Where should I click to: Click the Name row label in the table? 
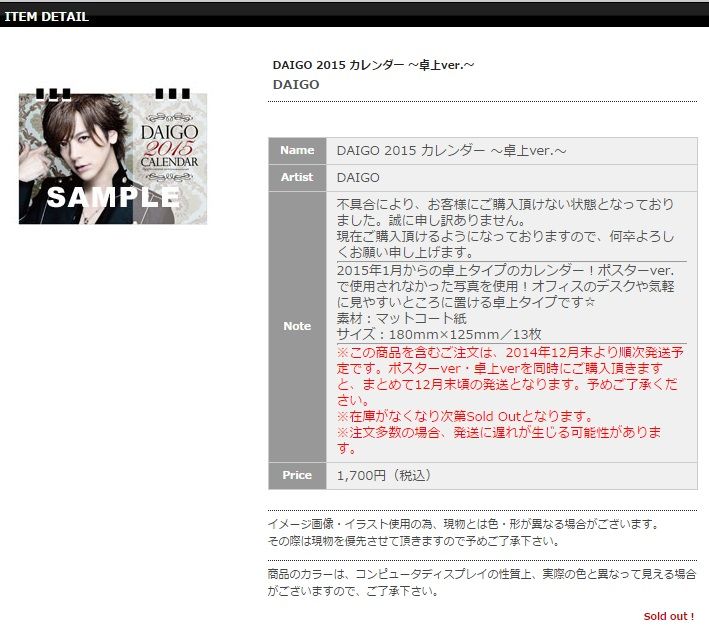pos(297,151)
